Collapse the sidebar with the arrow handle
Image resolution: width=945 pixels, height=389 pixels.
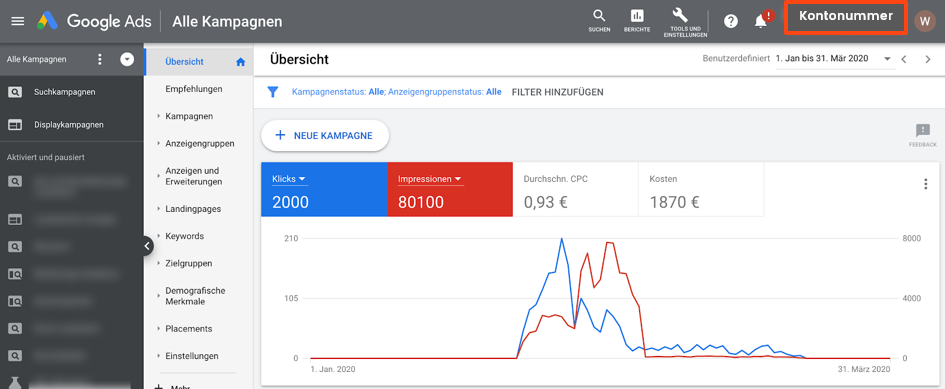pos(148,245)
